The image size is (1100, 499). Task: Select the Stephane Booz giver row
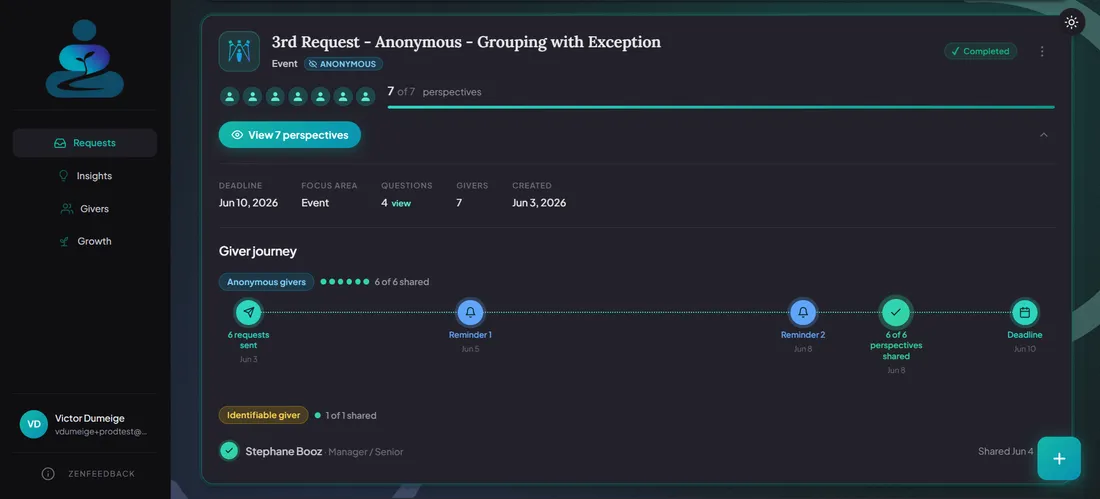tap(626, 451)
